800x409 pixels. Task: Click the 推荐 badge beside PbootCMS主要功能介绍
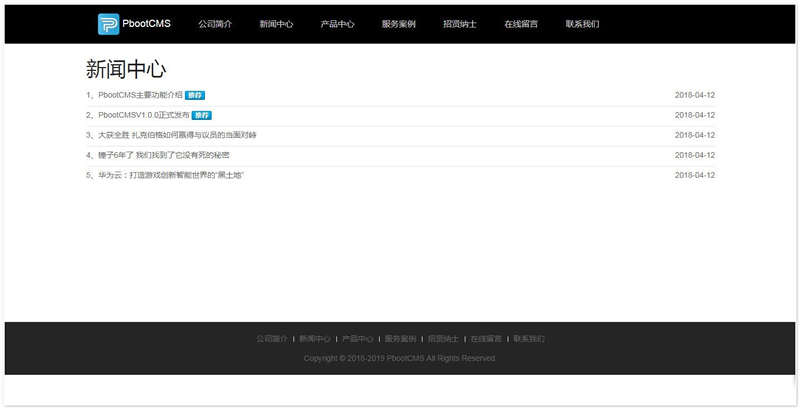[195, 95]
